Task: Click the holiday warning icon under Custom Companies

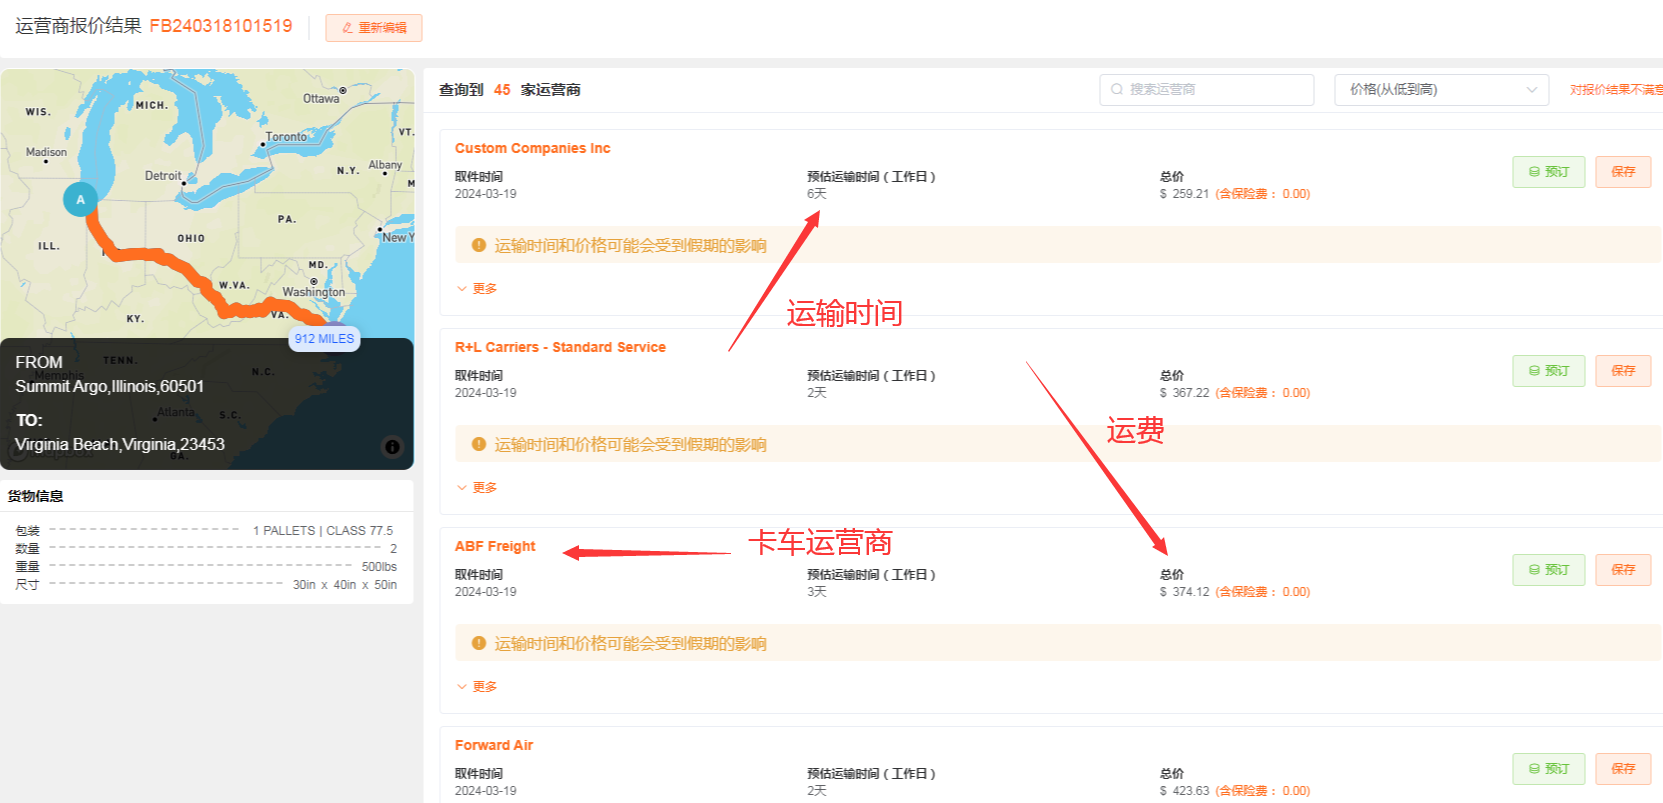Action: 479,245
